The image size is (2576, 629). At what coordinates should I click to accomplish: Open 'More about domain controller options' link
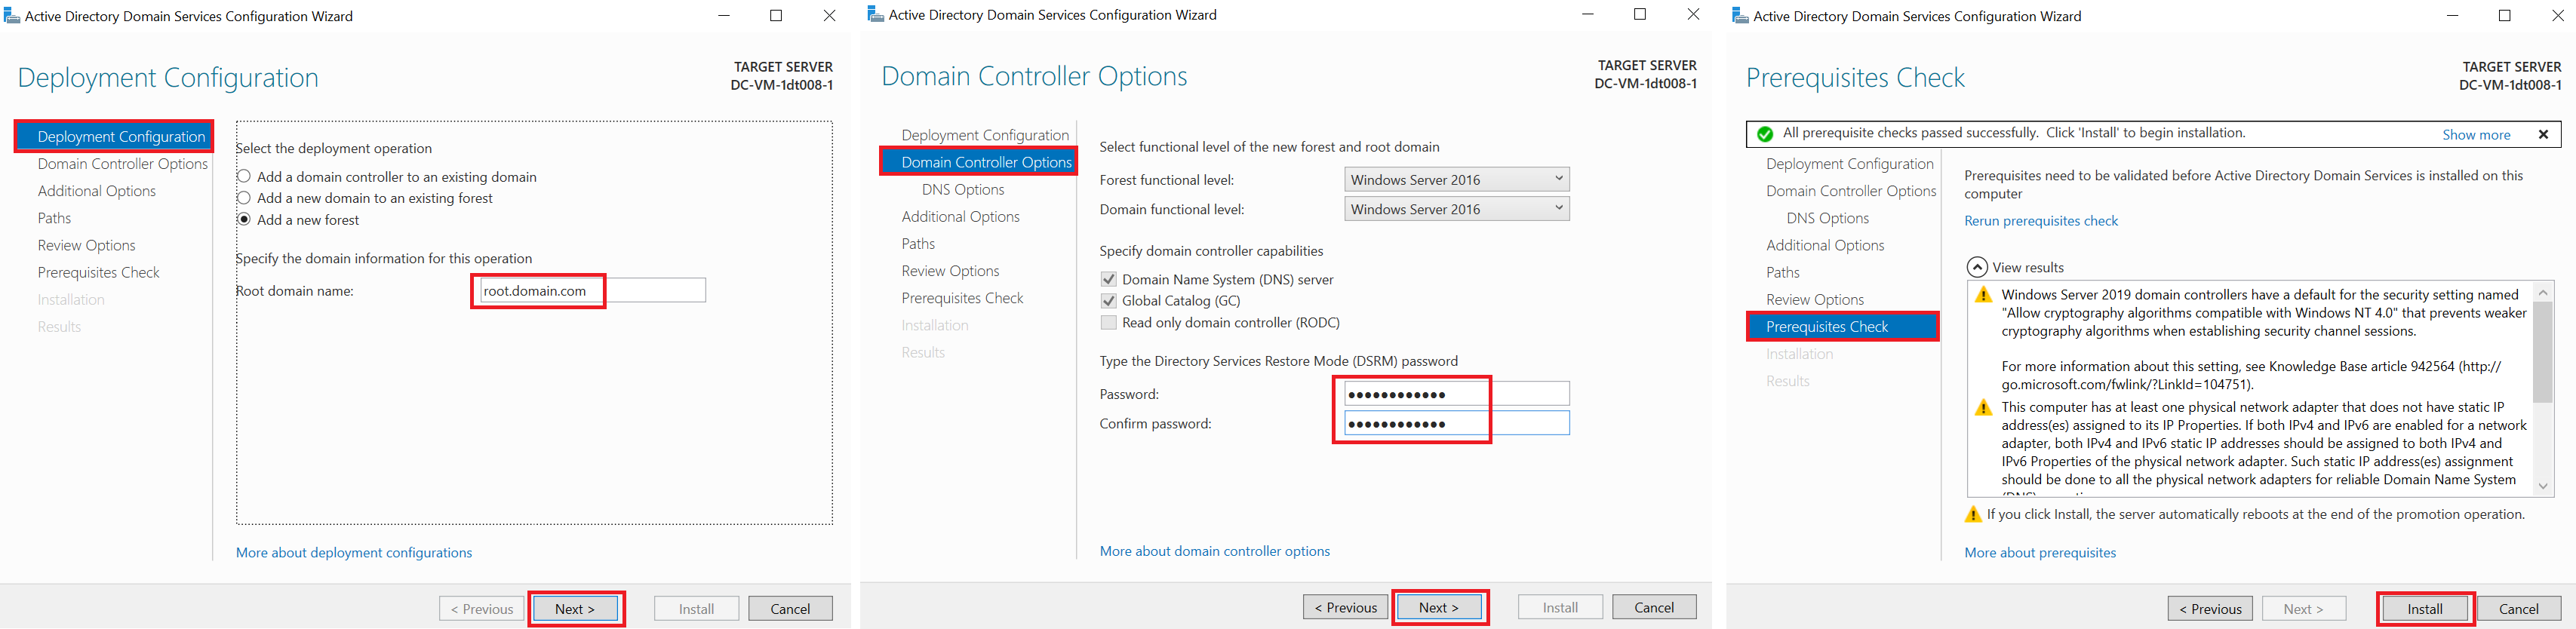[x=1215, y=551]
